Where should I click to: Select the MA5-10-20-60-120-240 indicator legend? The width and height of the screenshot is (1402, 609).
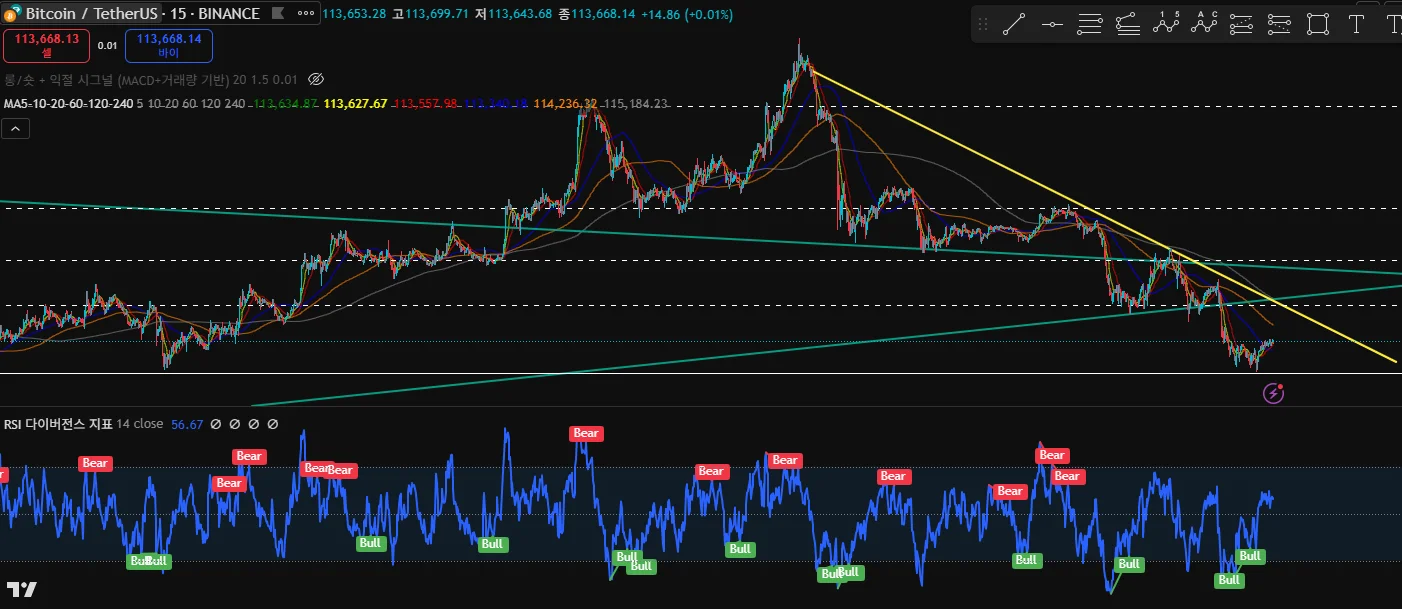coord(67,104)
